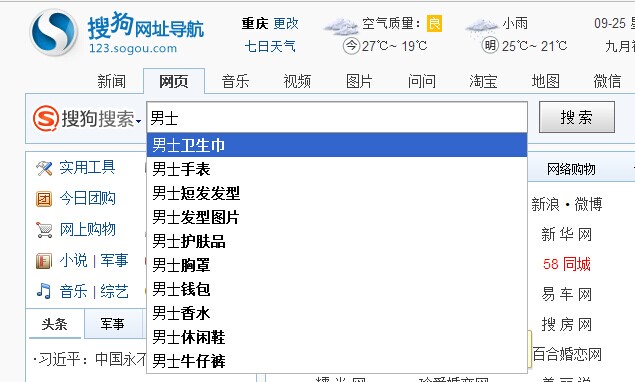Open the 网上购物 link

click(87, 230)
